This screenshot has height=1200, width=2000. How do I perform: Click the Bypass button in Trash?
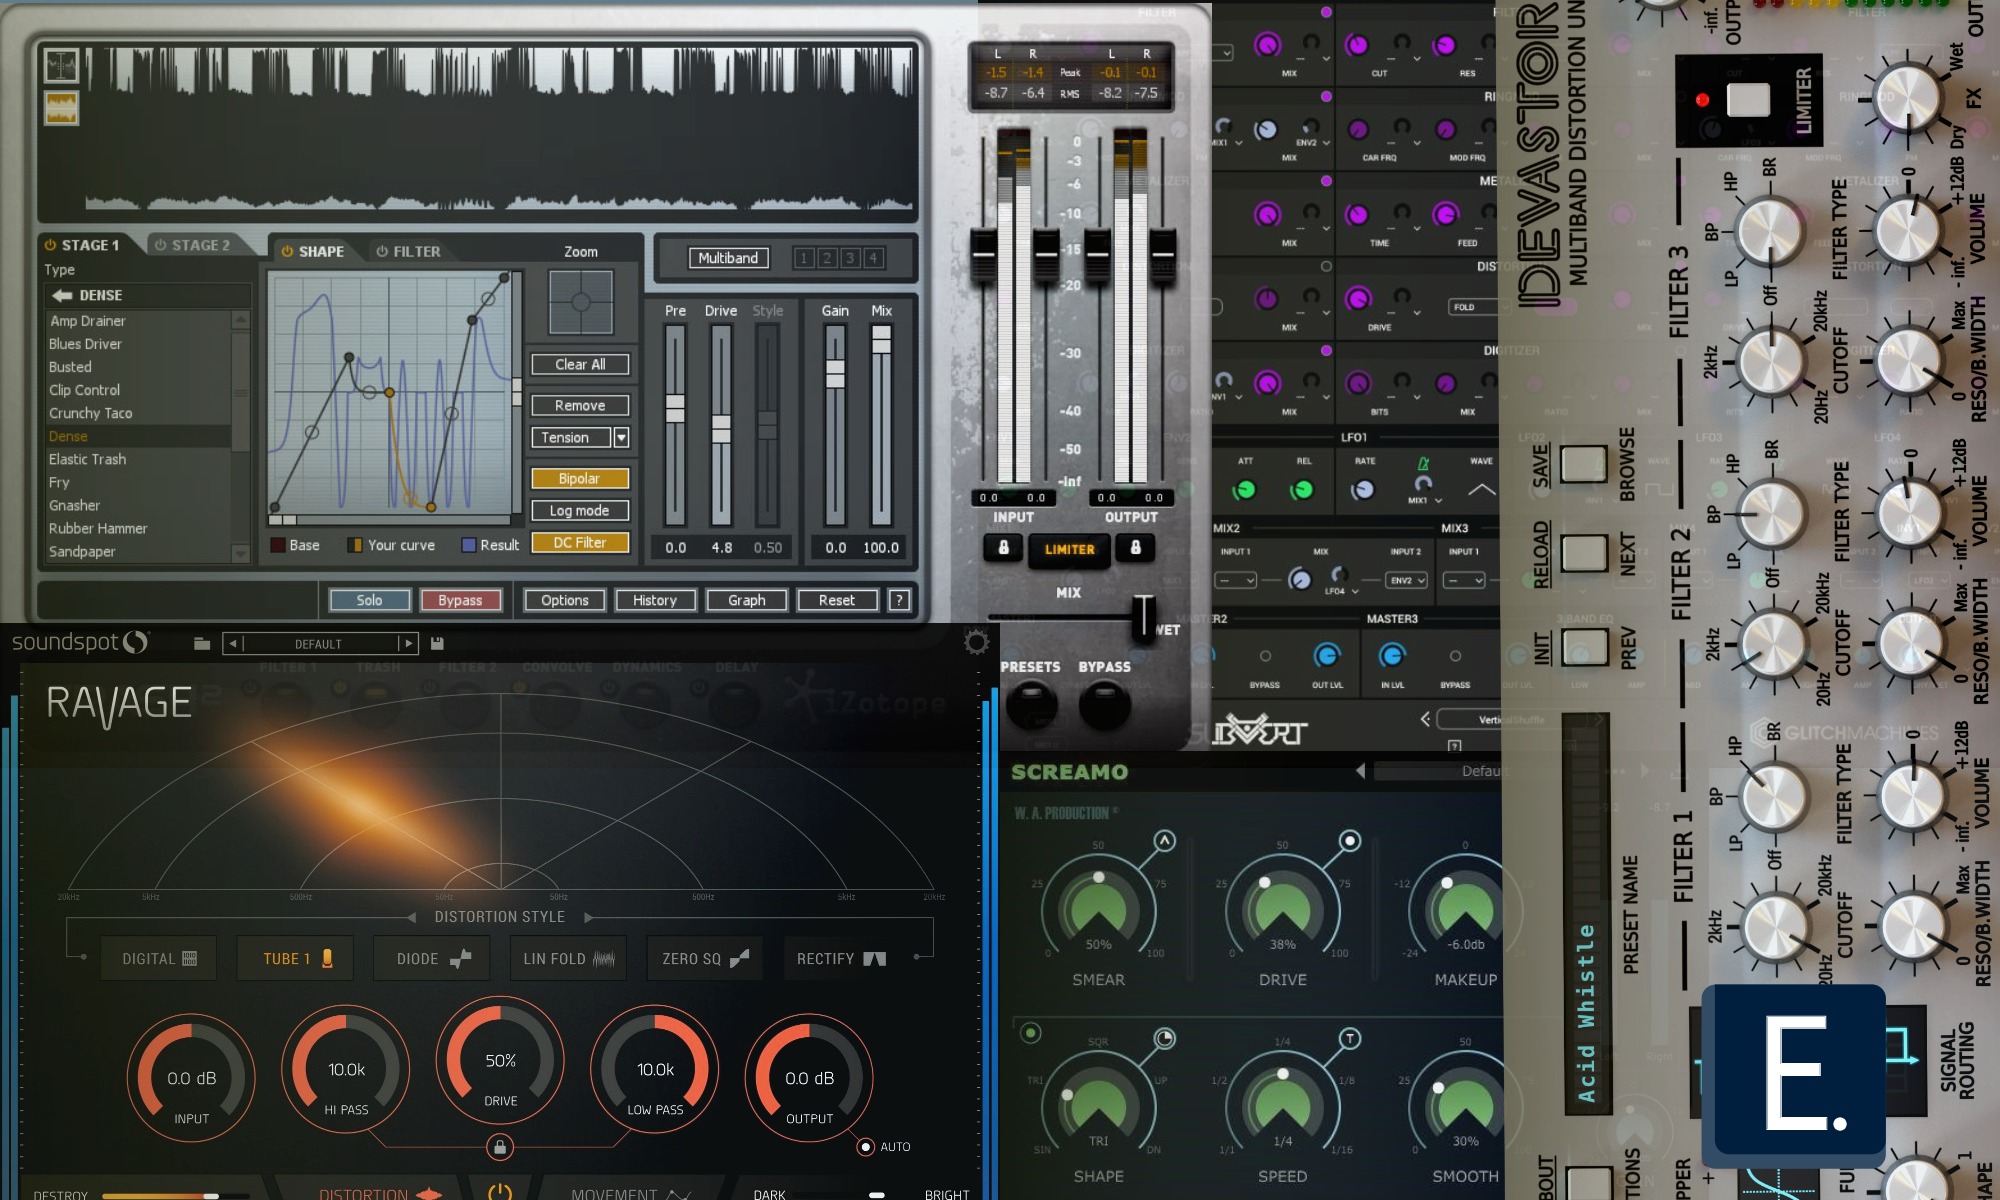tap(460, 600)
